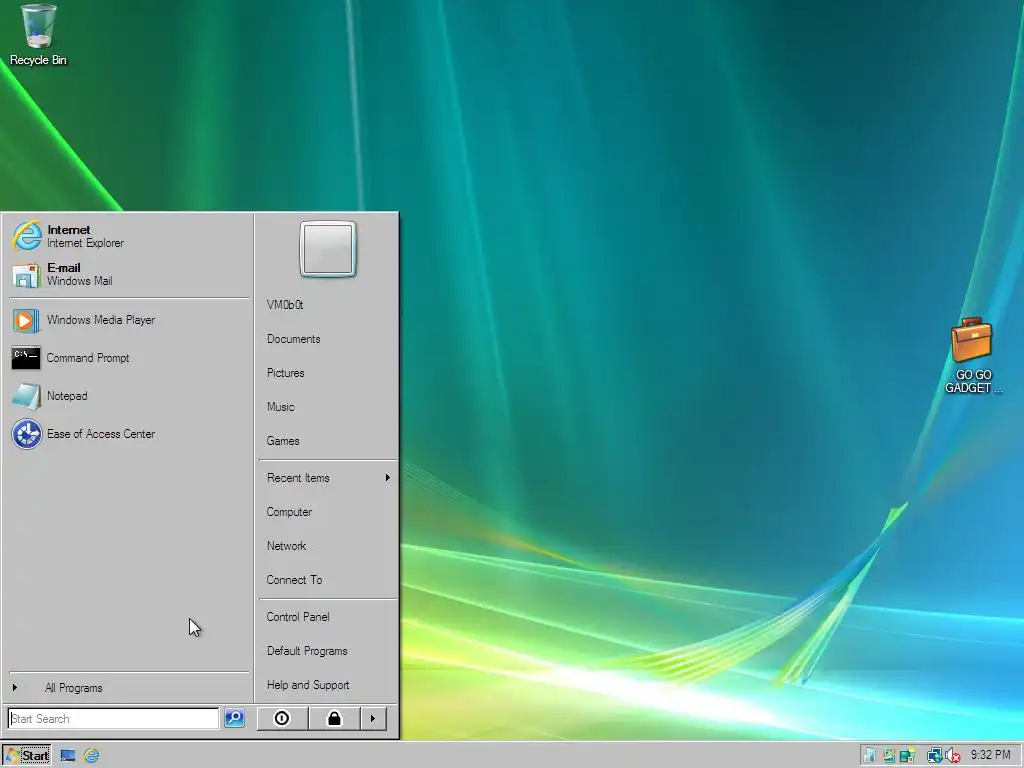Open Notepad from the Start menu
This screenshot has width=1024, height=768.
pos(128,396)
